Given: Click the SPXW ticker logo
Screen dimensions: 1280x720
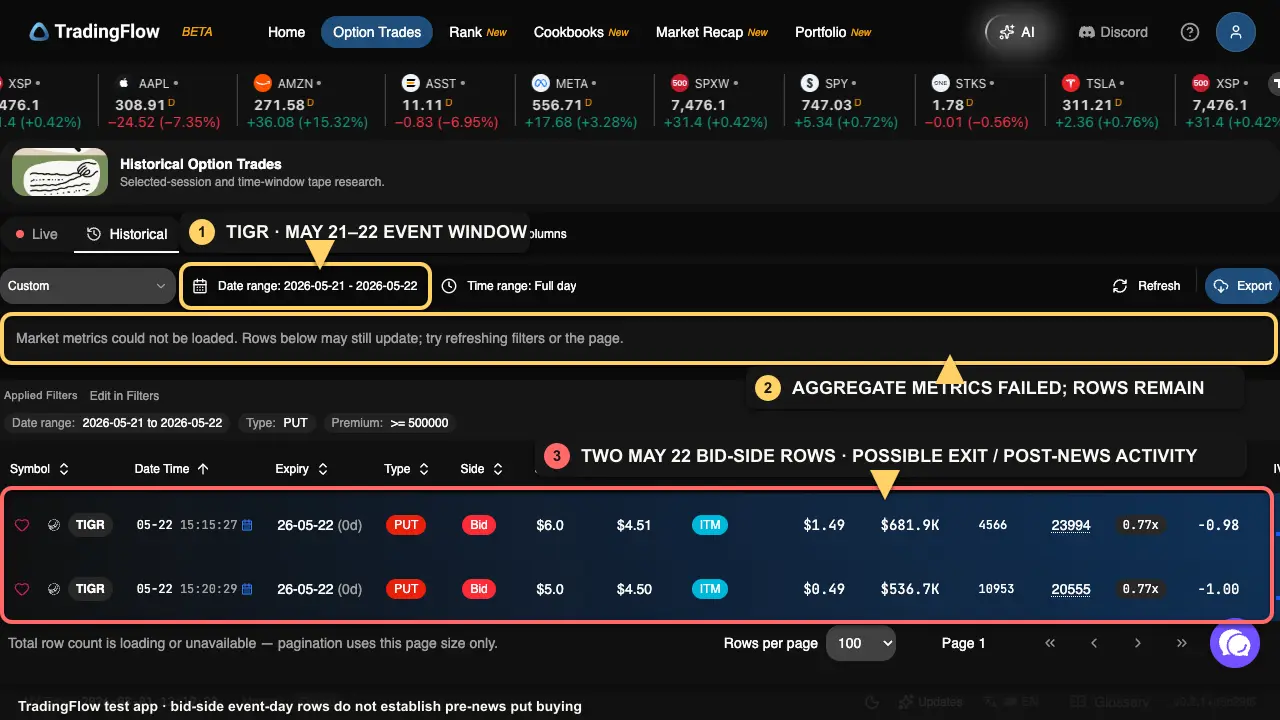Looking at the screenshot, I should pos(680,83).
